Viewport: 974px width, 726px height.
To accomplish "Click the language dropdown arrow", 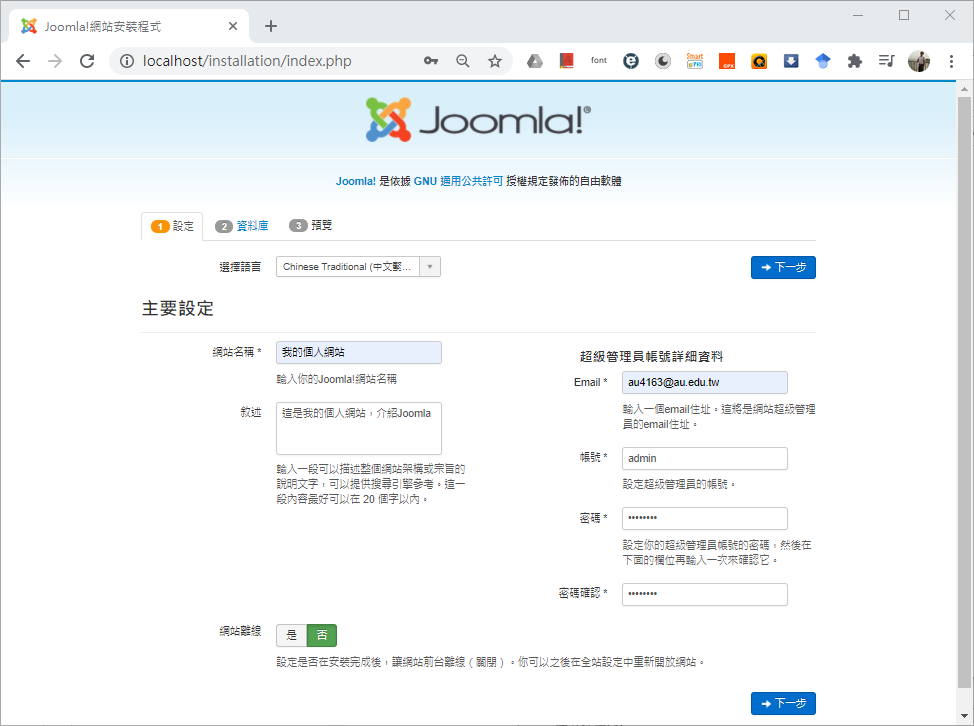I will click(430, 266).
